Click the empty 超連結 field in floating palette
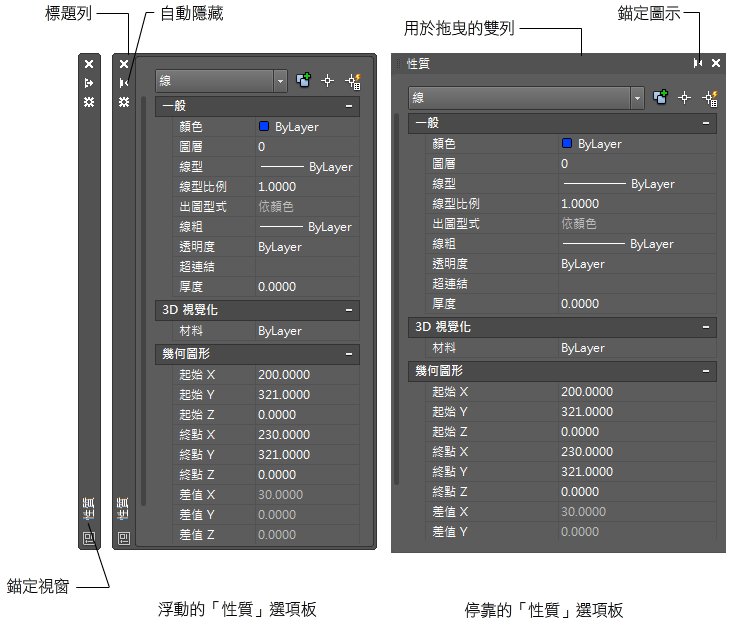The height and width of the screenshot is (625, 735). [308, 267]
